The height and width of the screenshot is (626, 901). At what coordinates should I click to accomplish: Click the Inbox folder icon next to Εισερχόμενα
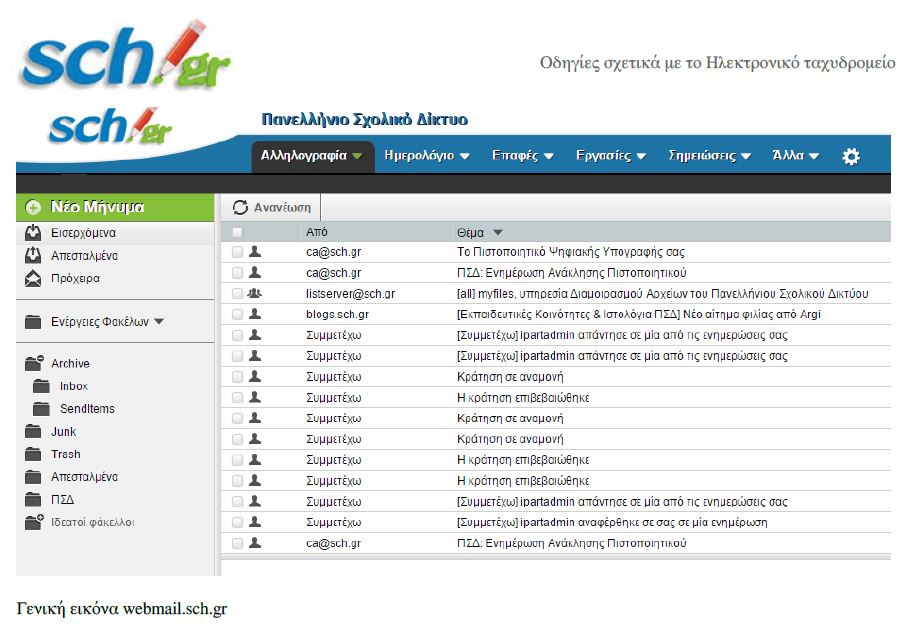(x=33, y=233)
